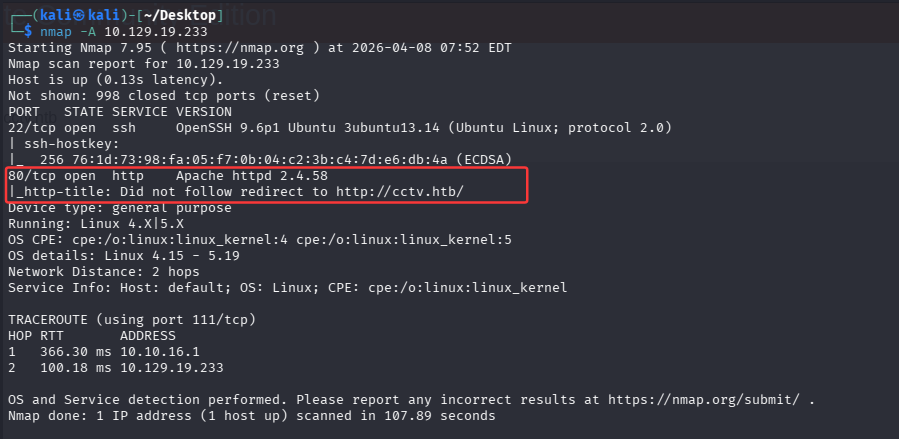Click the PORT STATE SERVICE VERSION header row
Viewport: 899px width, 439px height.
point(105,111)
